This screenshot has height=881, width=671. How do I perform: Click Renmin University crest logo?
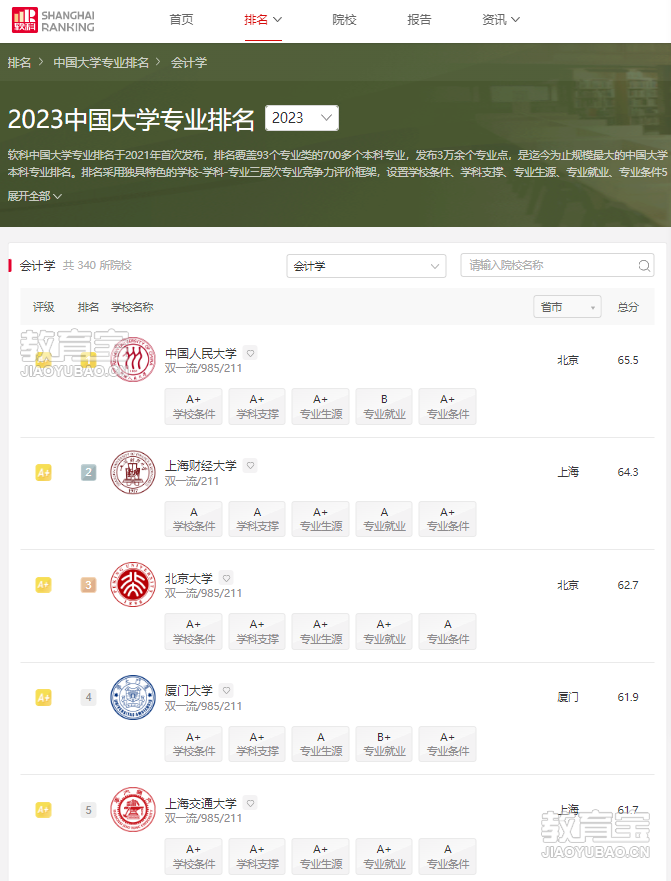133,360
